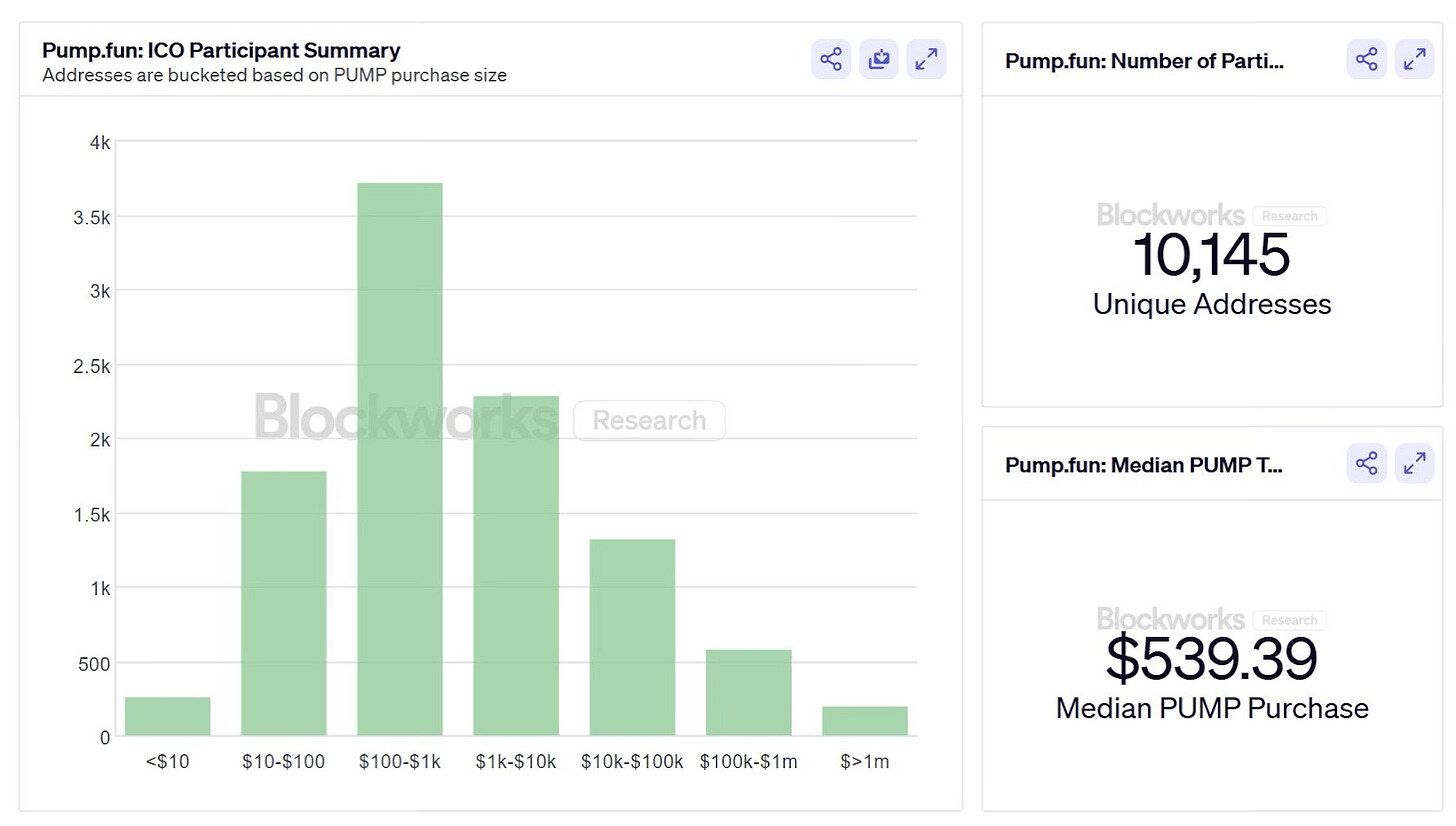Click the $539.39 median purchase value
The image size is (1456, 826).
pyautogui.click(x=1211, y=659)
